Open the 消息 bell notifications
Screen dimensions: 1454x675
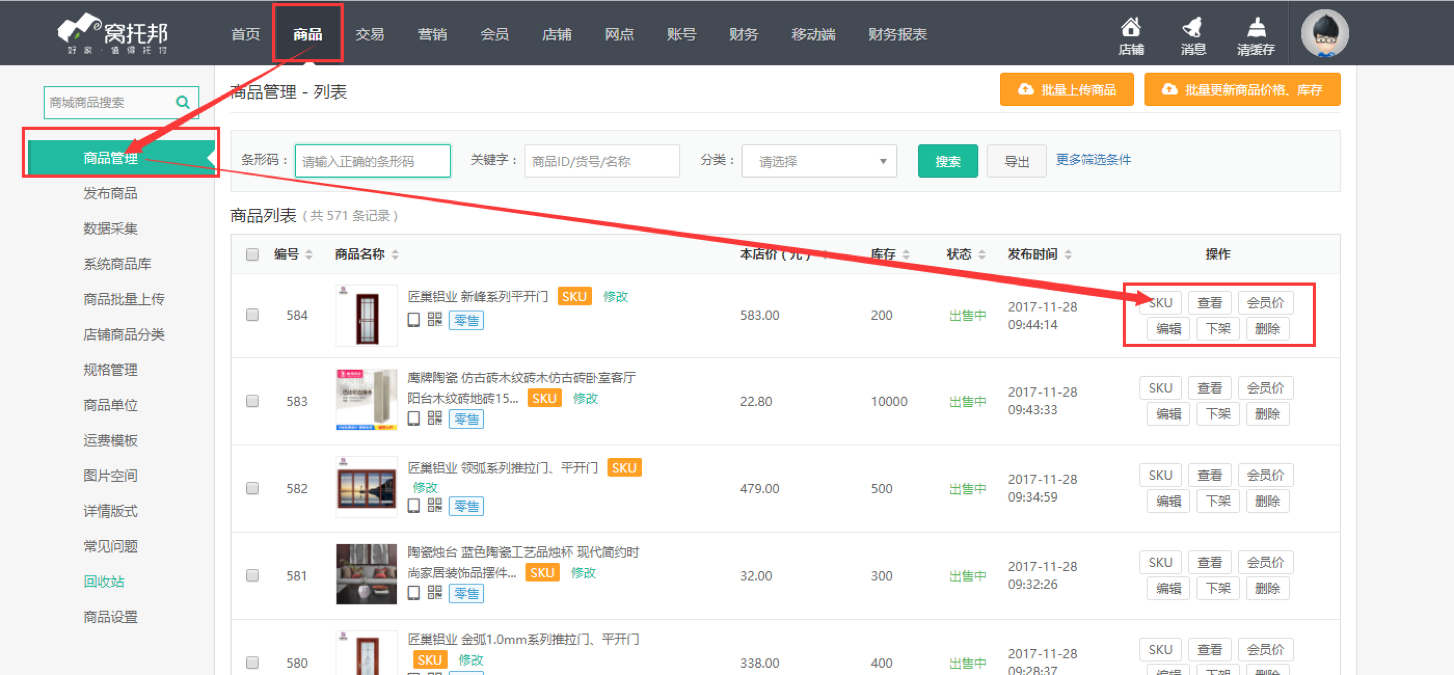click(1193, 35)
